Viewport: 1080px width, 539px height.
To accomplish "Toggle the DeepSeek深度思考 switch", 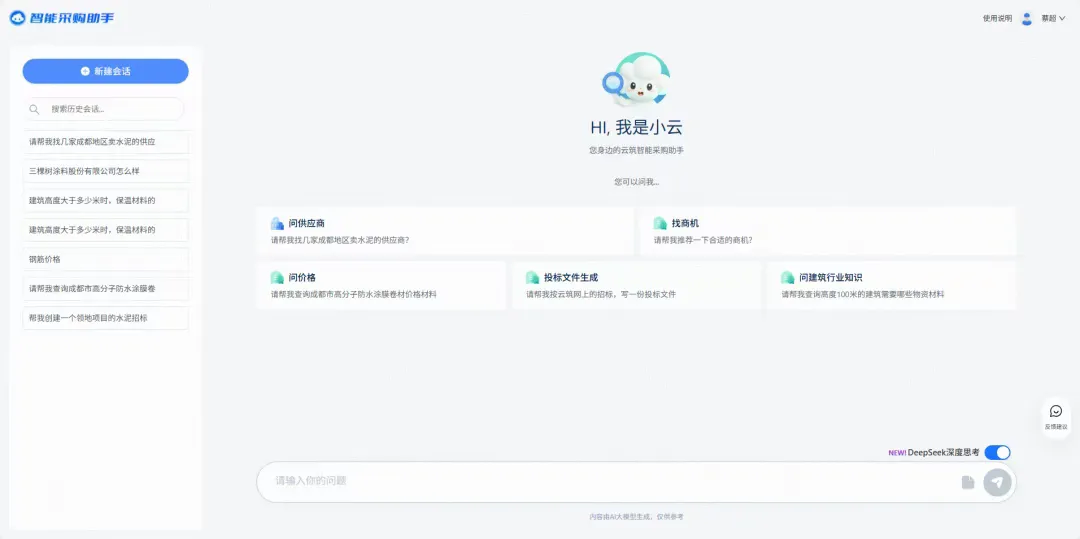I will (997, 452).
